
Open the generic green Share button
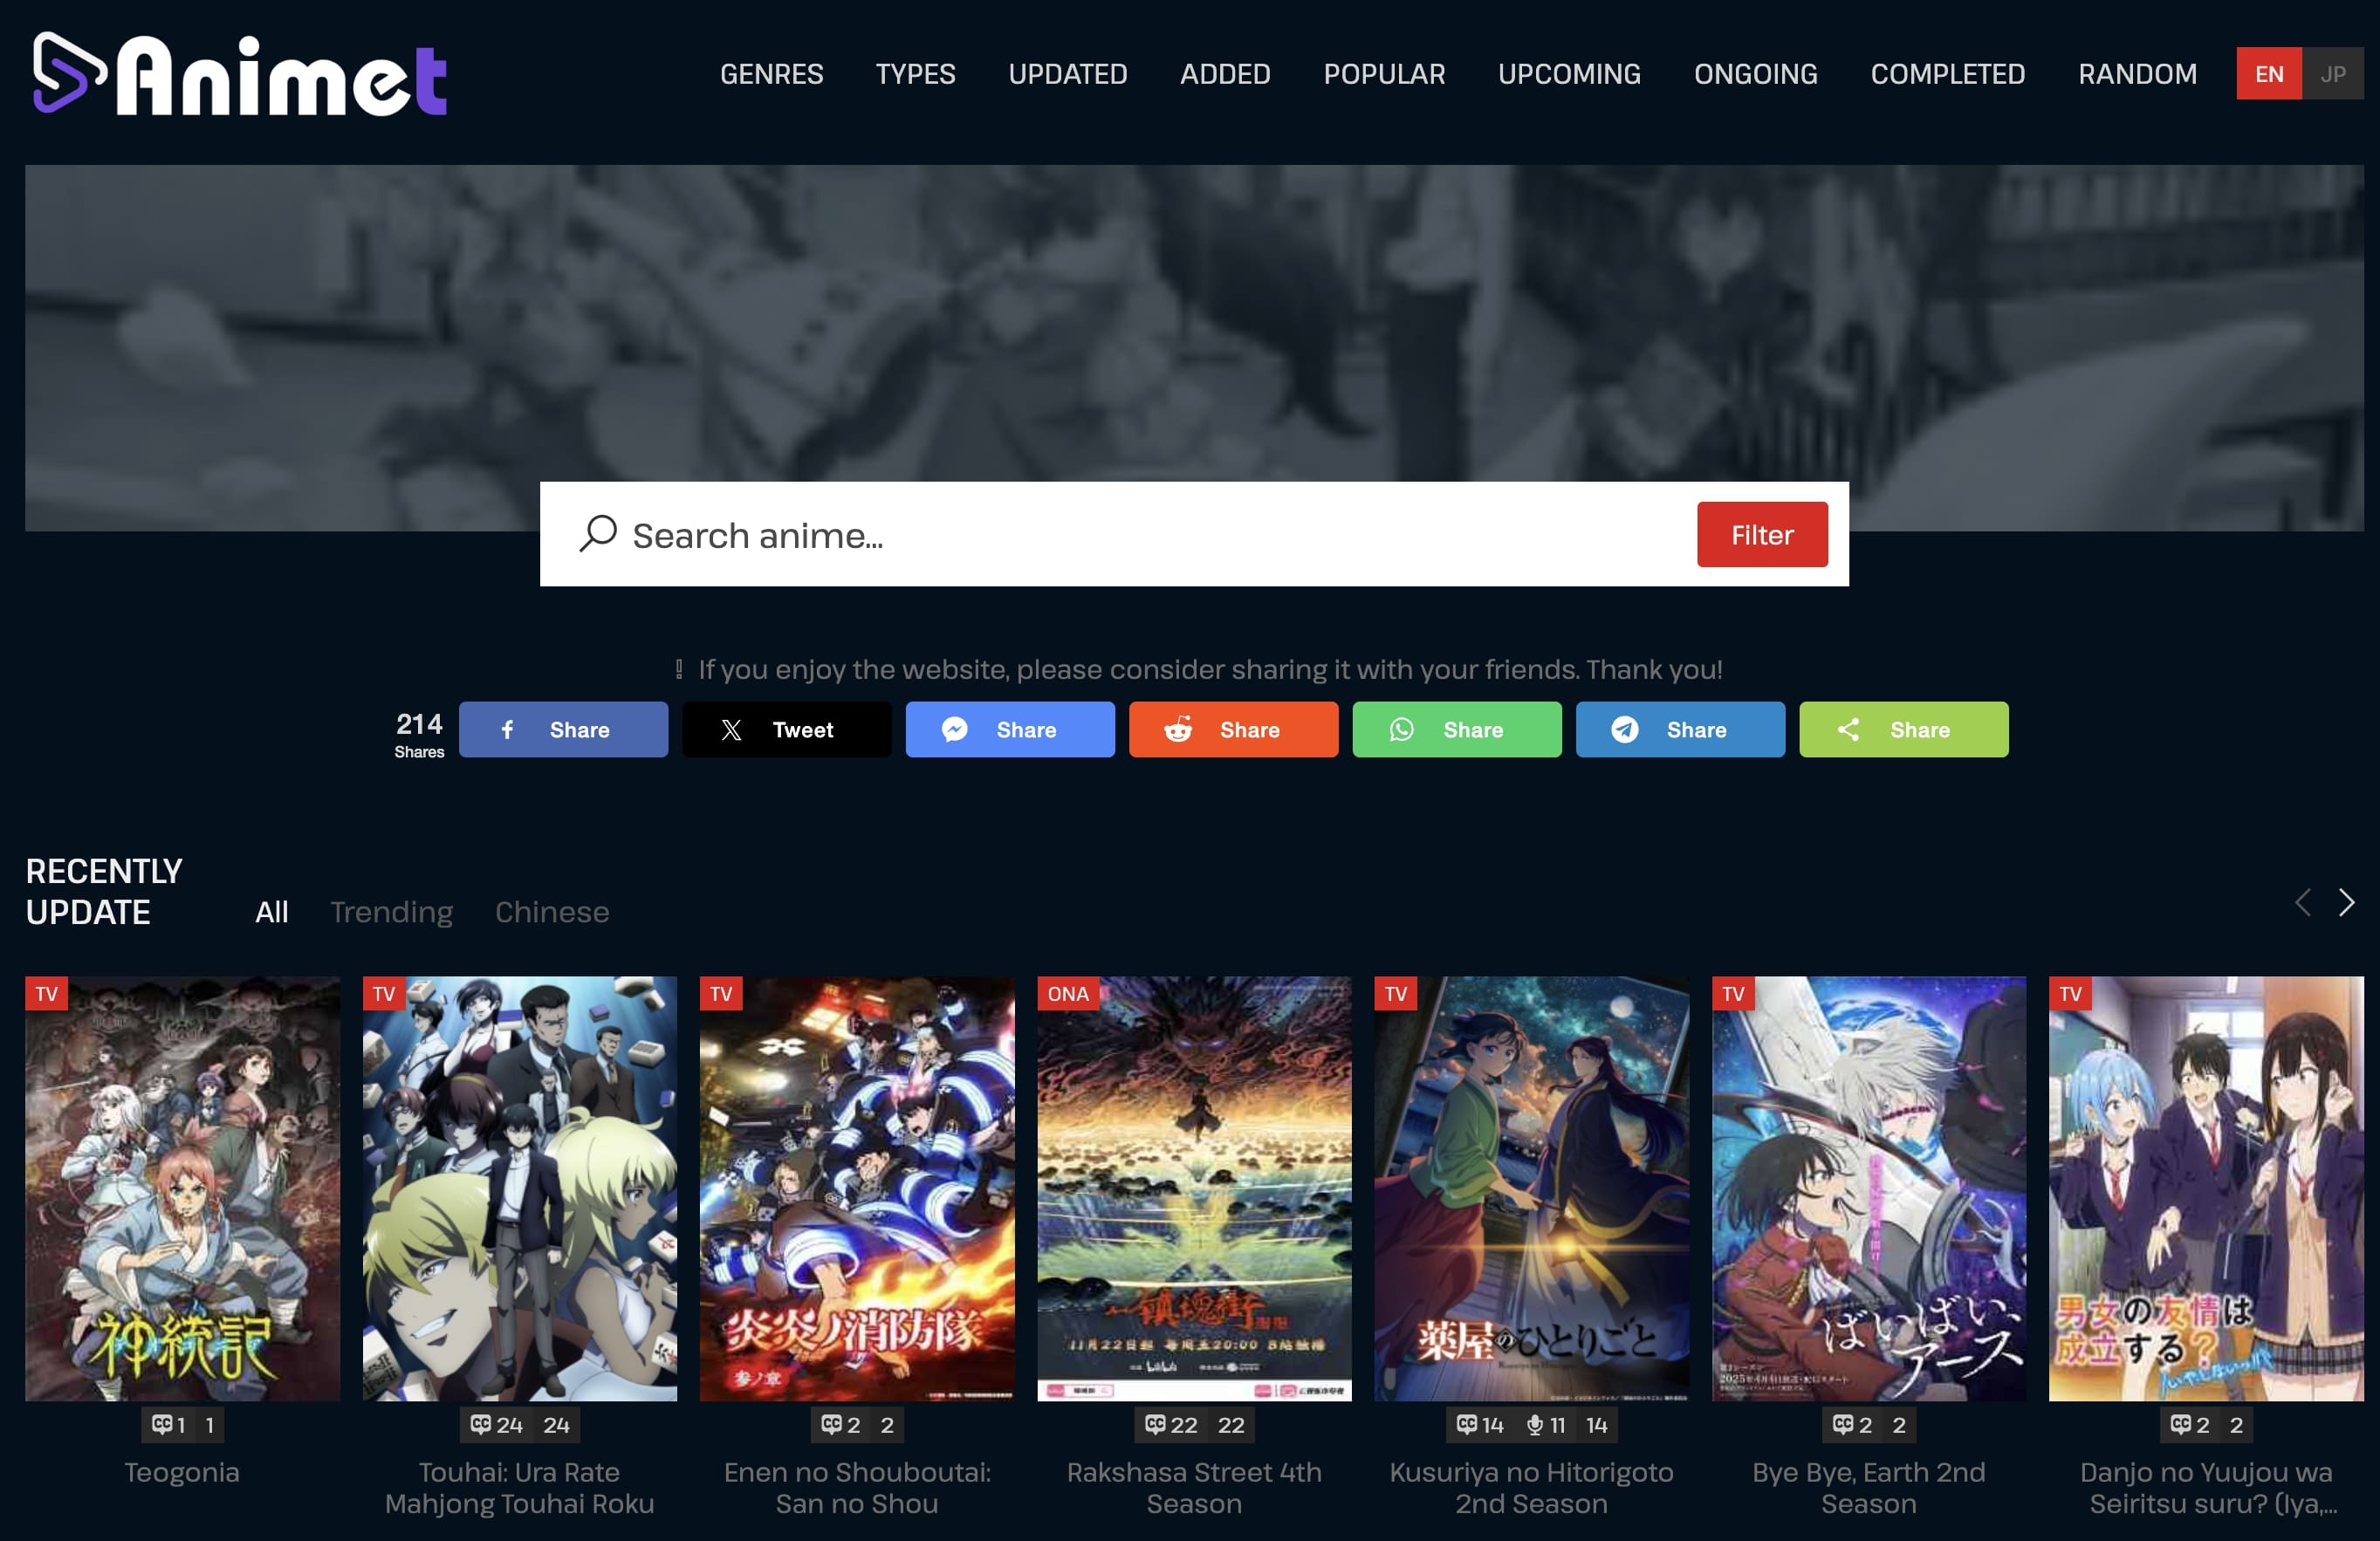coord(1904,729)
